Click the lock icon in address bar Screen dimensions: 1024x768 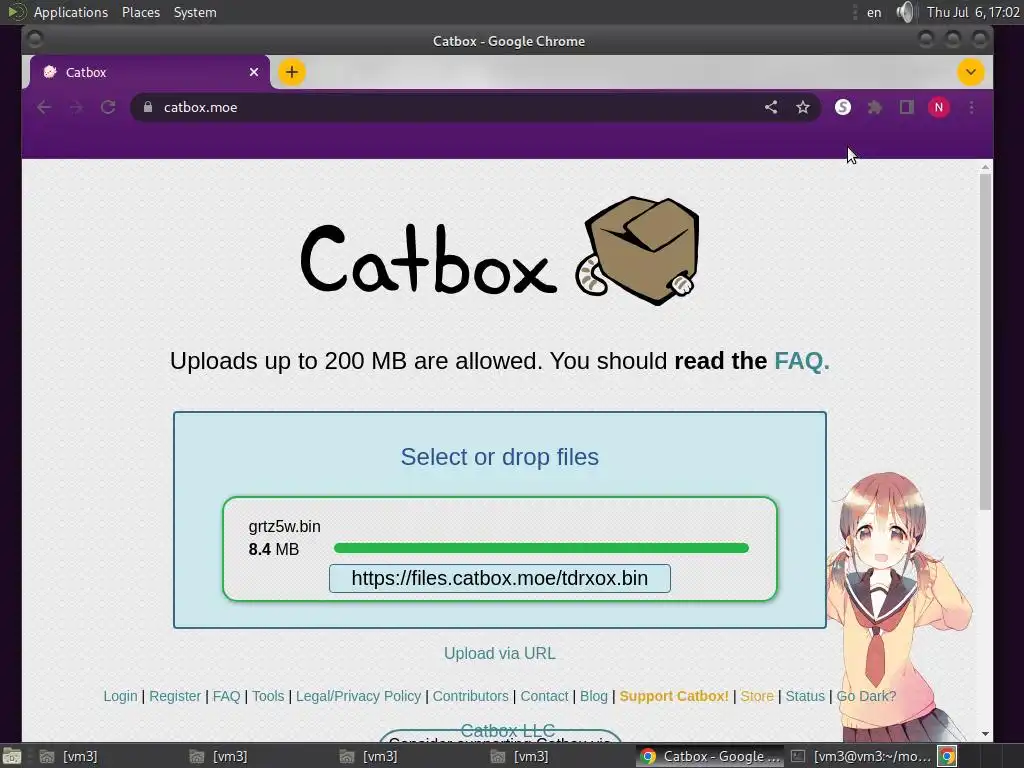coord(148,107)
